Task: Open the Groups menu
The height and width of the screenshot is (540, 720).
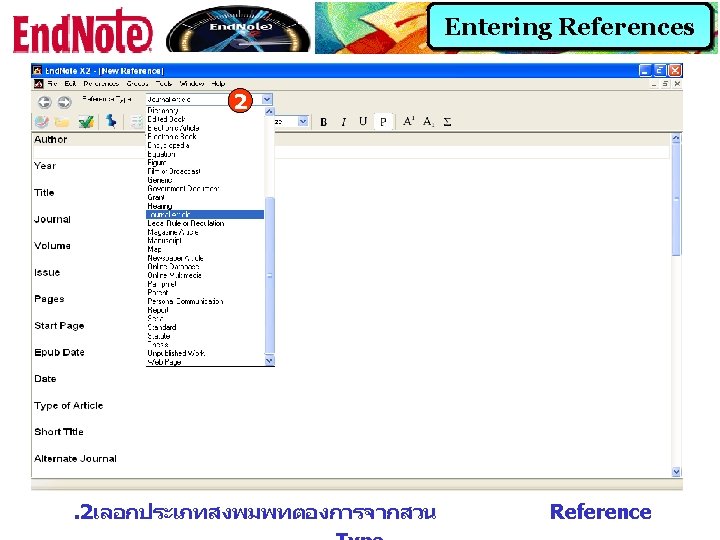Action: (137, 84)
